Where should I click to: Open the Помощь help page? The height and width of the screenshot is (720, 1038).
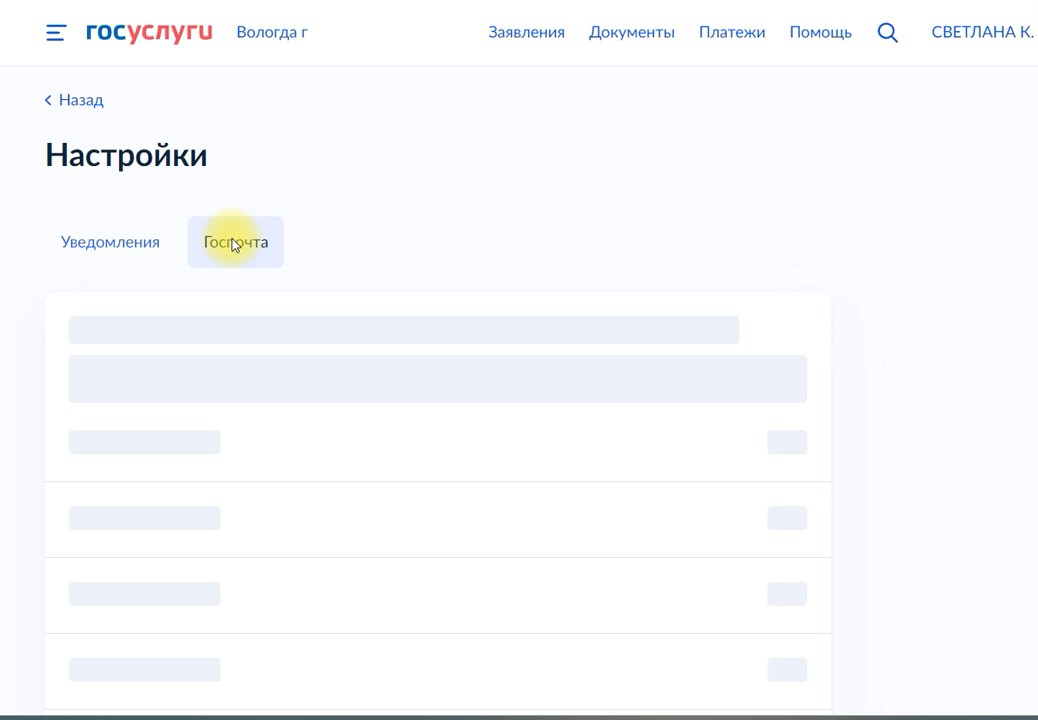[820, 32]
